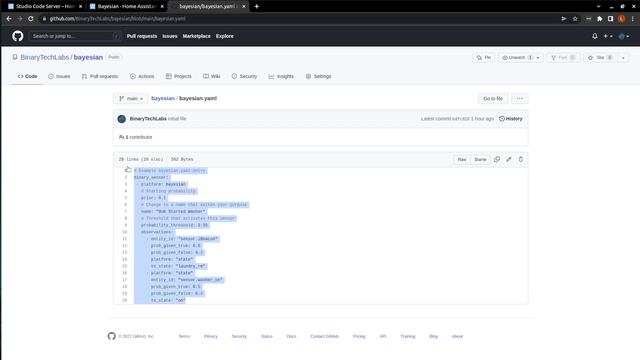This screenshot has width=640, height=360.
Task: Open Chrome three-dot menu
Action: [633, 18]
